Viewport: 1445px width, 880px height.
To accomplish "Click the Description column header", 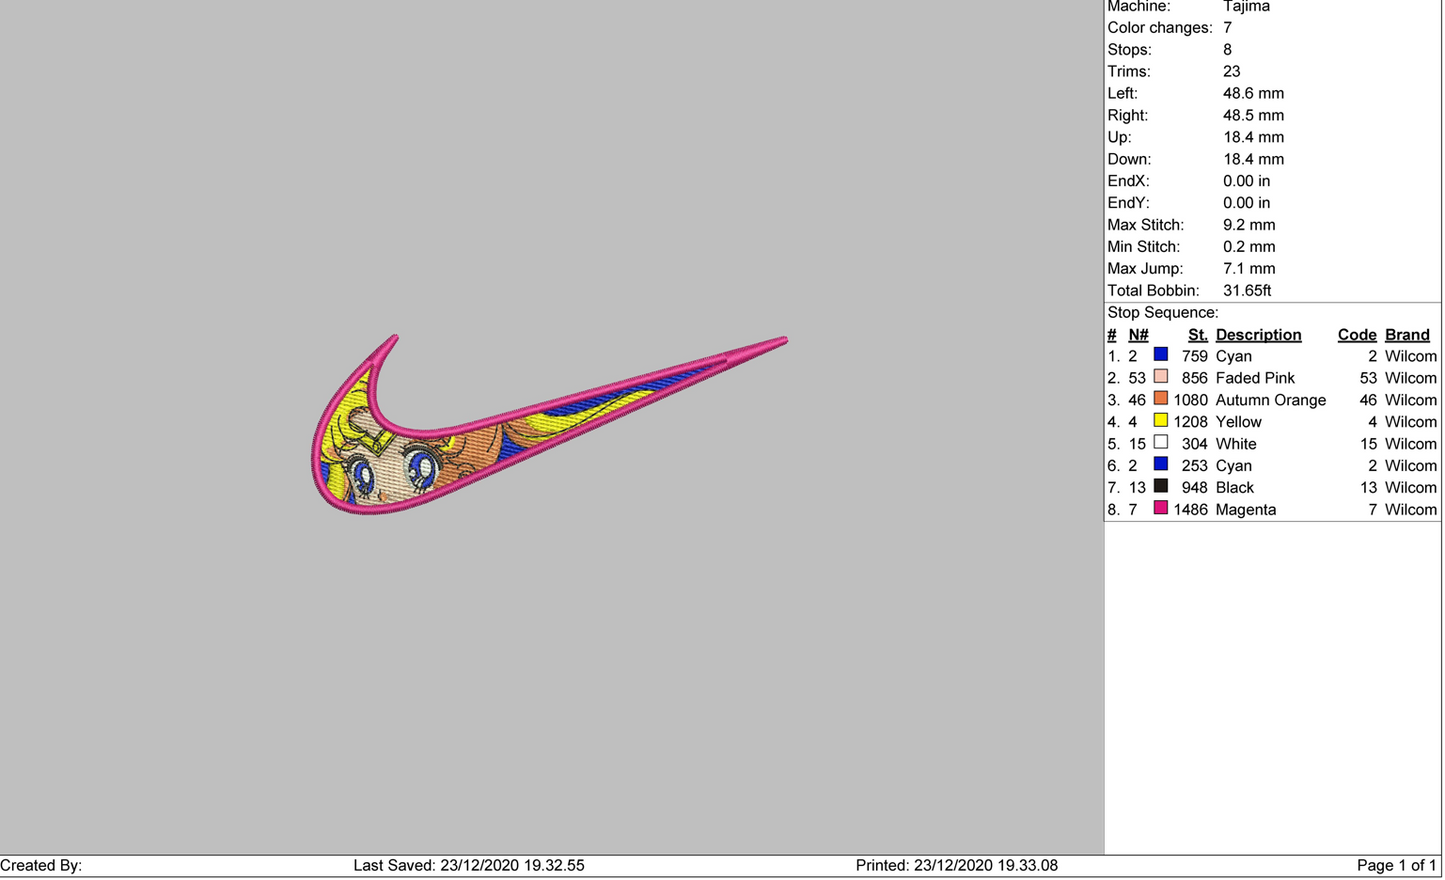I will [1258, 335].
